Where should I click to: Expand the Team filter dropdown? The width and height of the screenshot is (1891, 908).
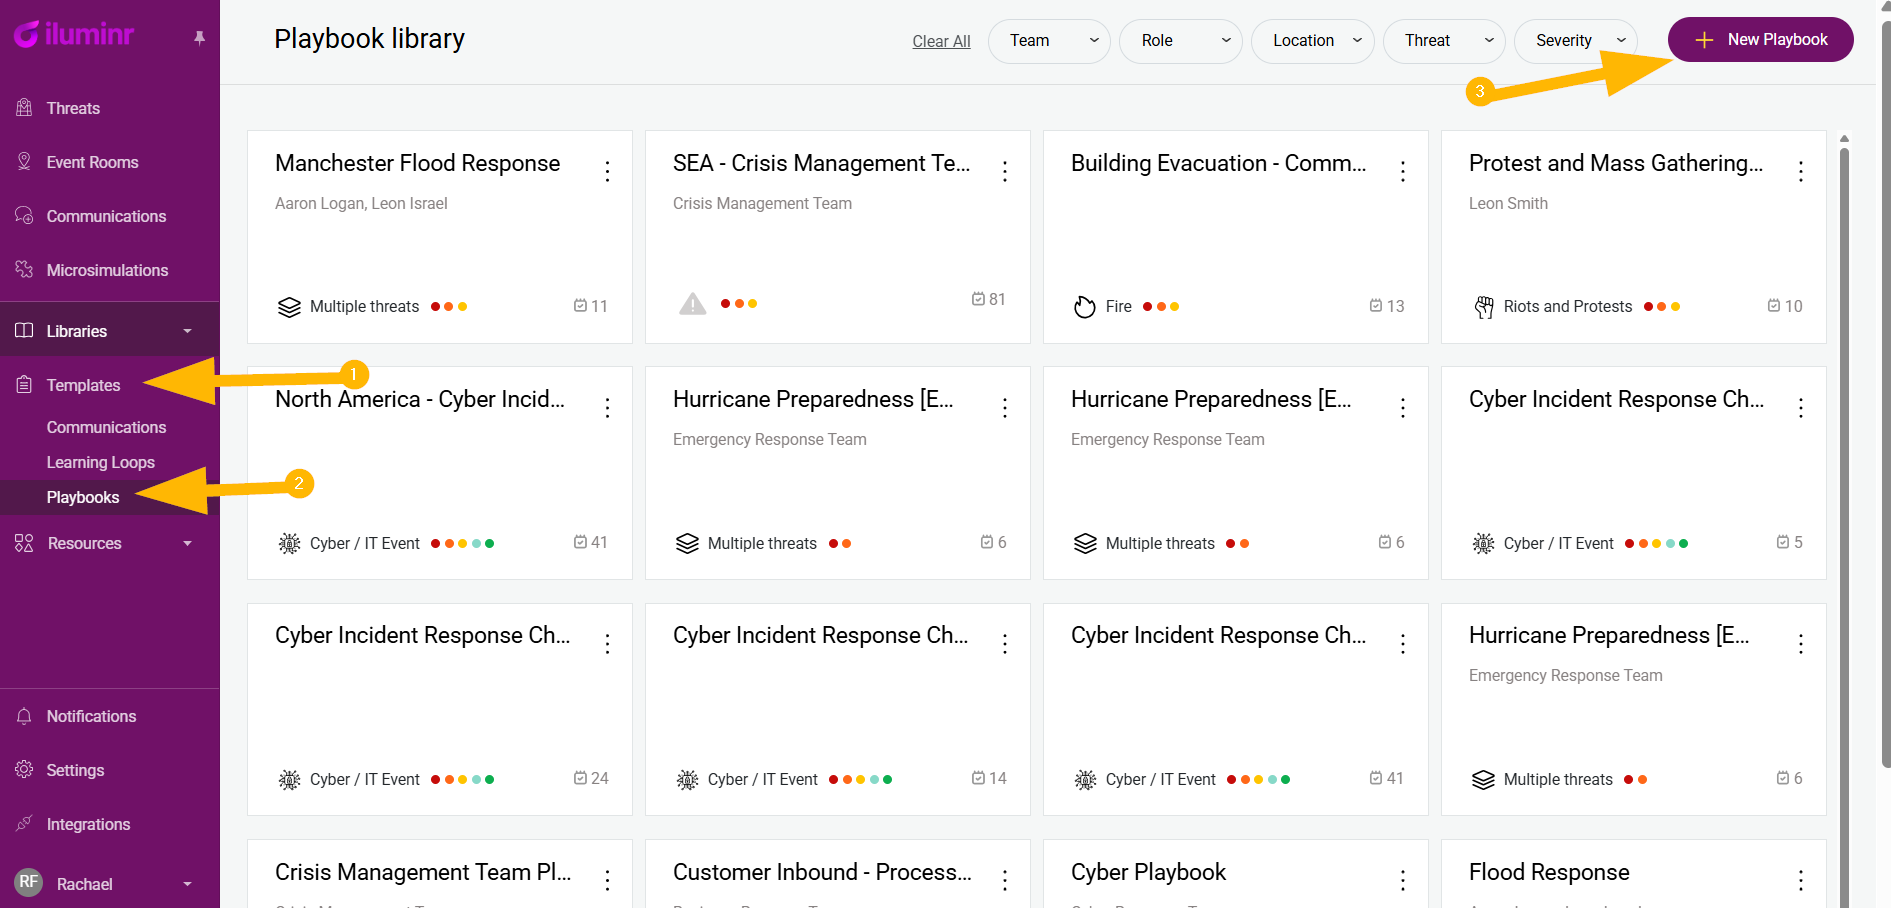1049,41
